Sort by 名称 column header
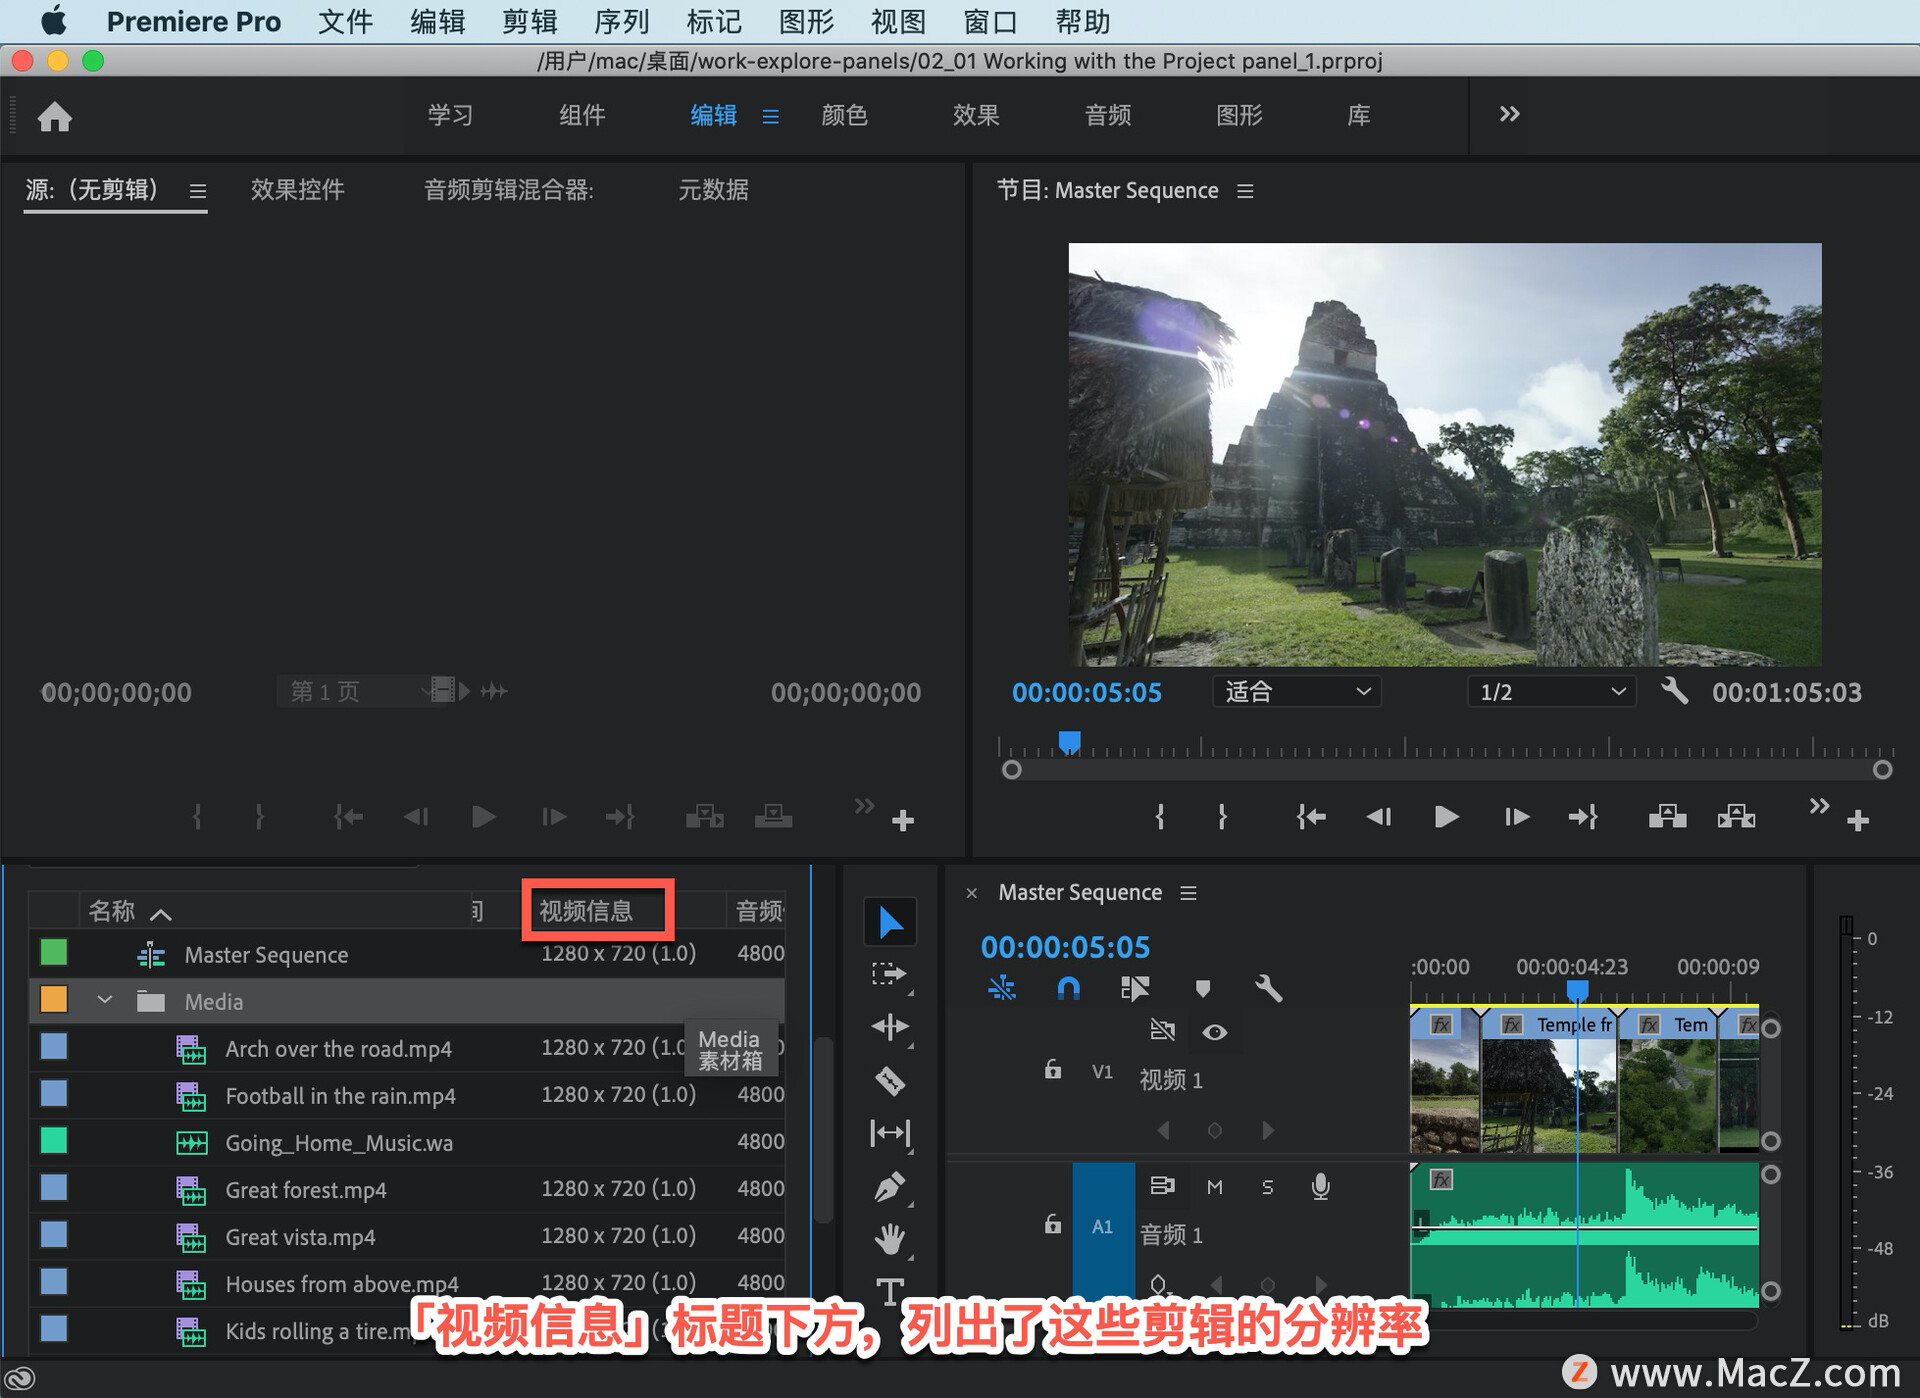Viewport: 1920px width, 1398px height. pos(111,911)
